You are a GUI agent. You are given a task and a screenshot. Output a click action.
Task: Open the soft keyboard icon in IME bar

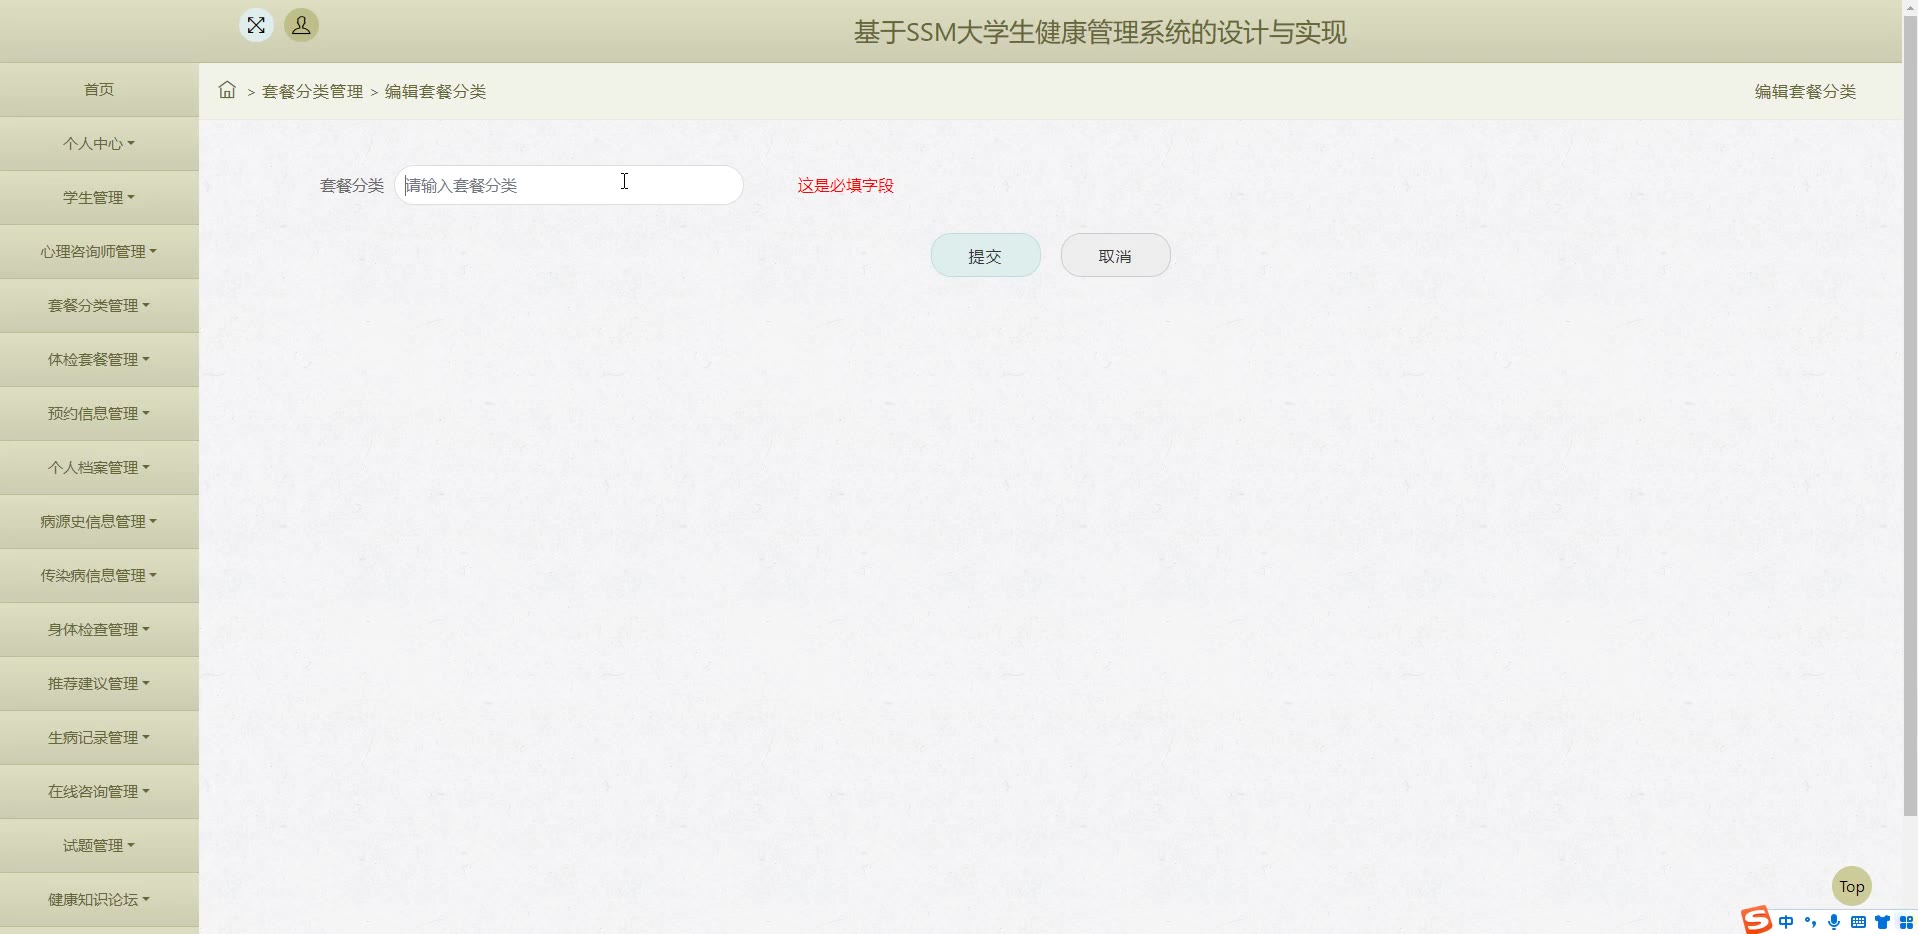(x=1858, y=922)
